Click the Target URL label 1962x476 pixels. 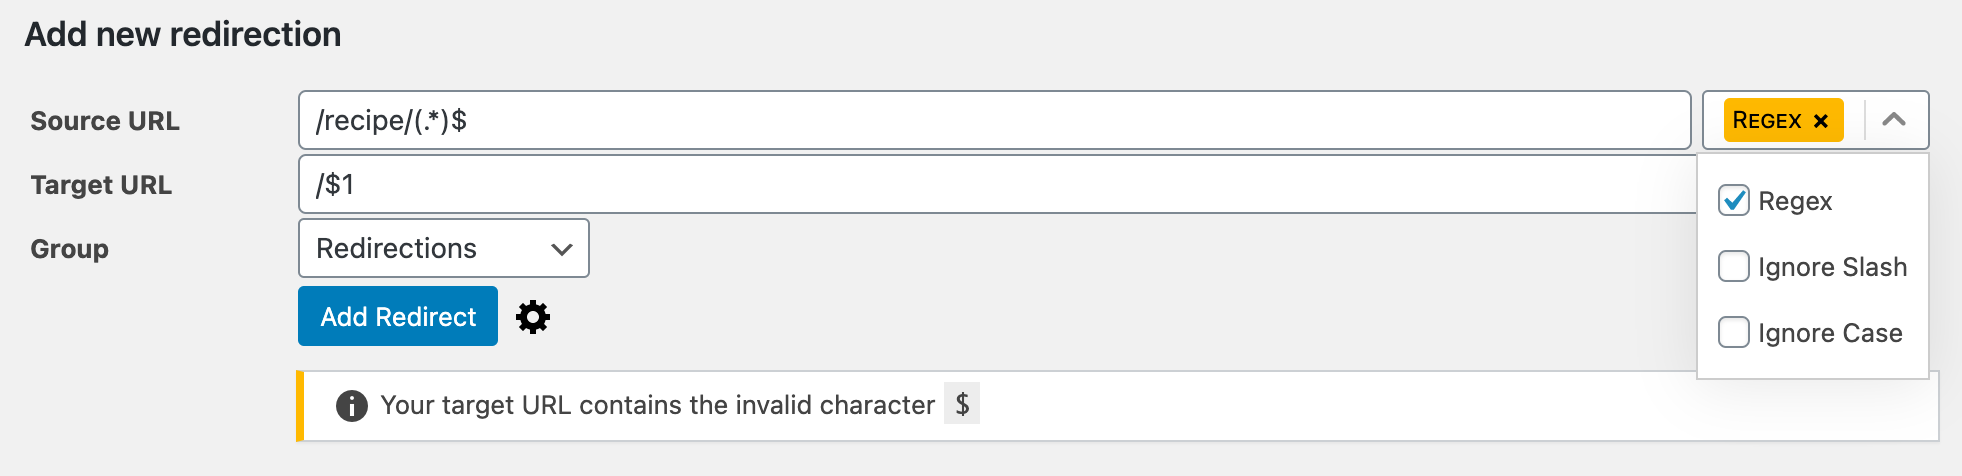(x=101, y=185)
